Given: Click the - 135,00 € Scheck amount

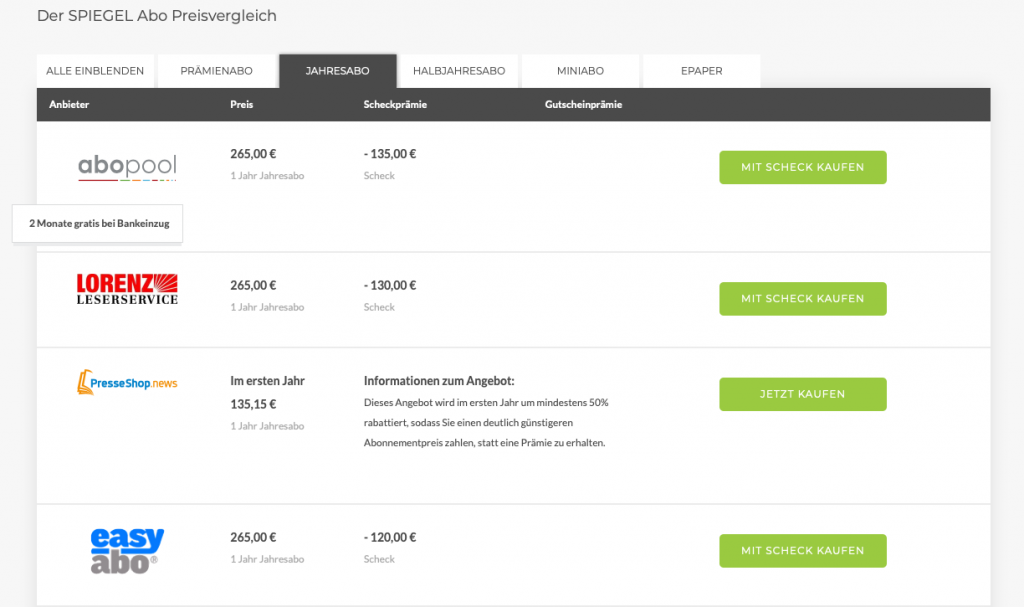Looking at the screenshot, I should tap(390, 154).
